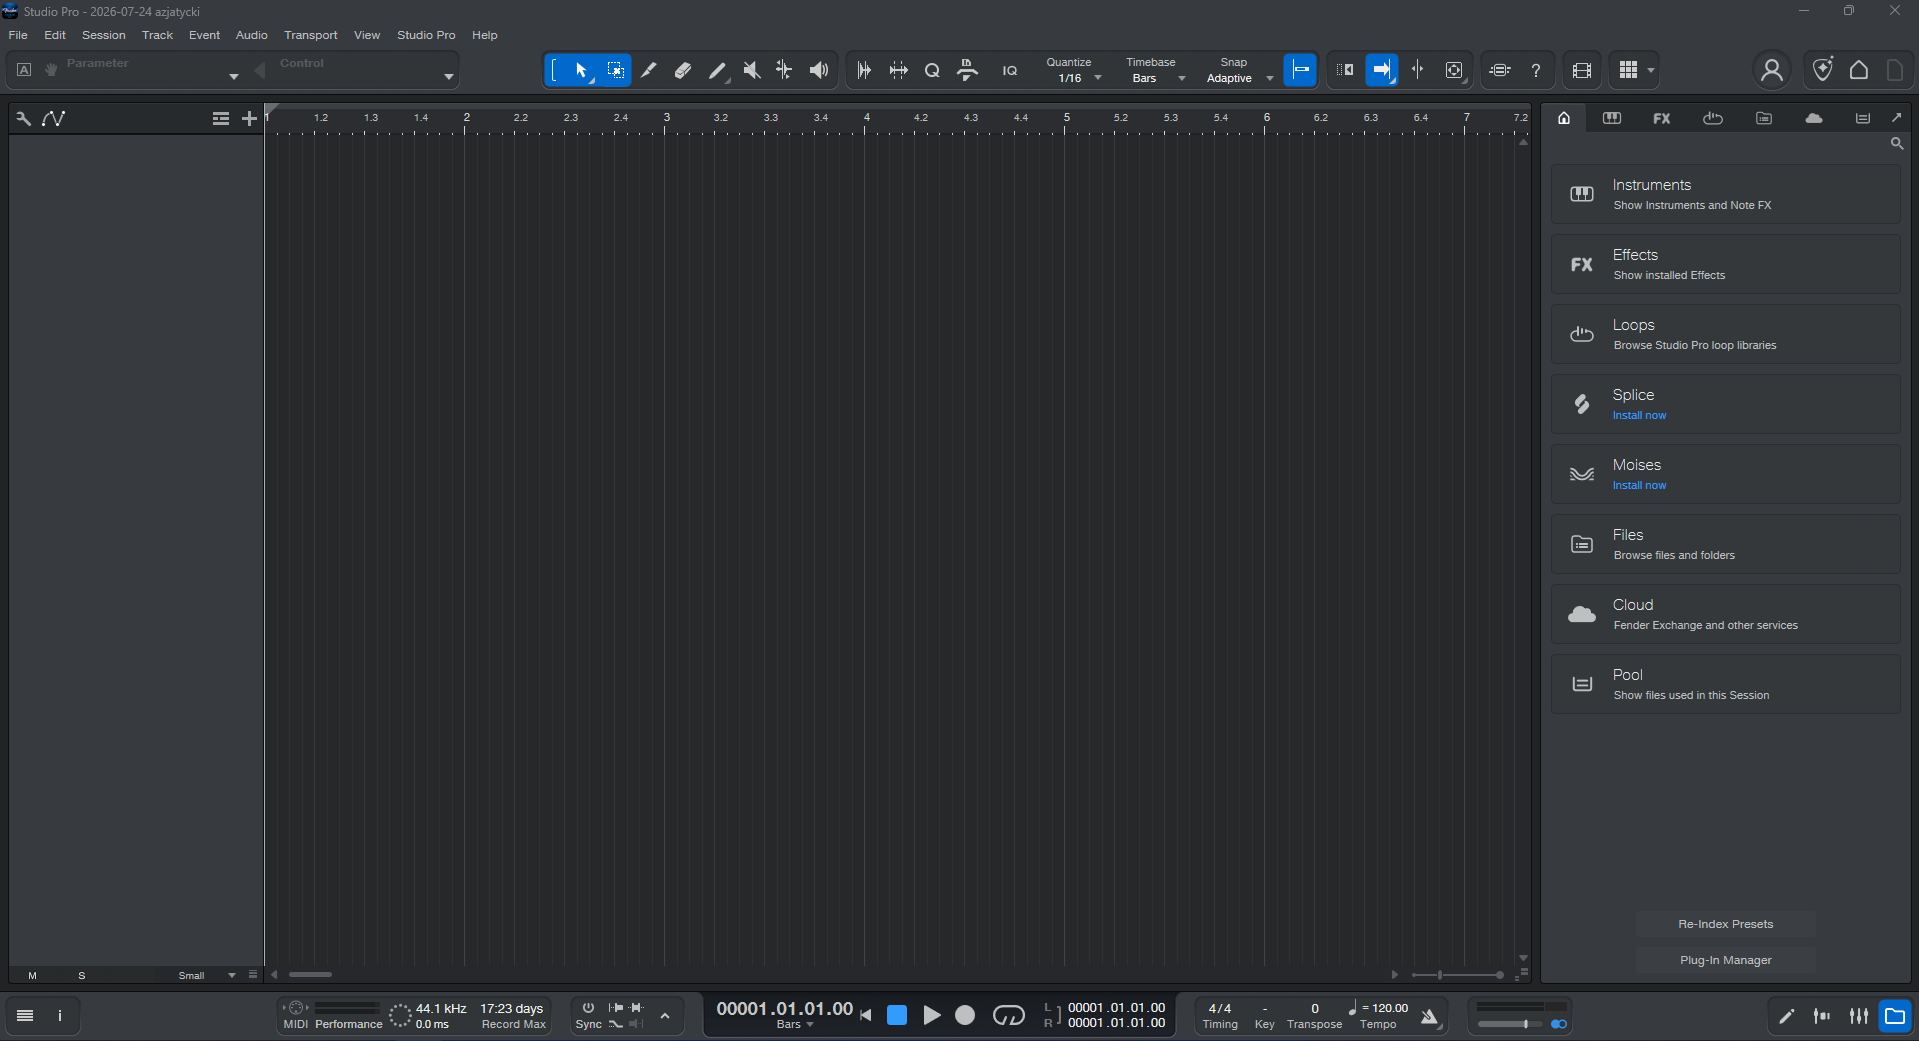
Task: Open the Mixer console icon
Action: (1859, 1016)
